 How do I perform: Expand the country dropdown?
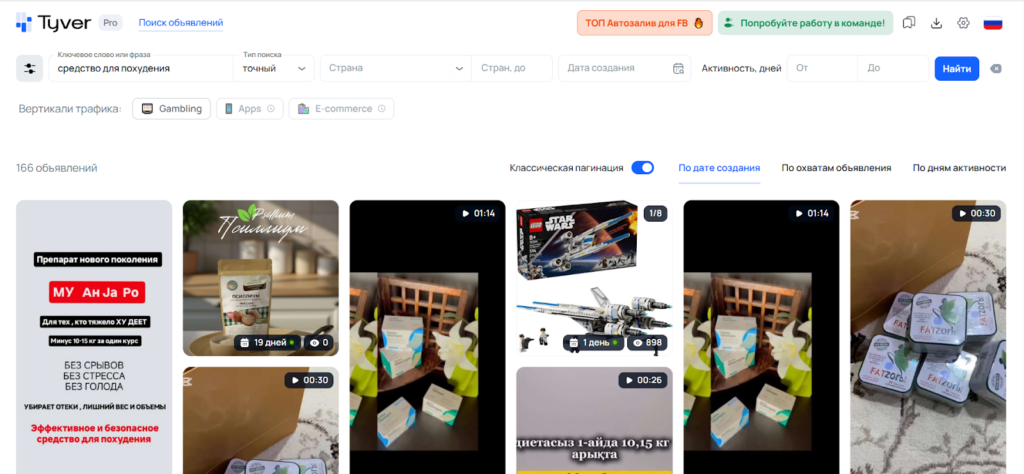395,69
